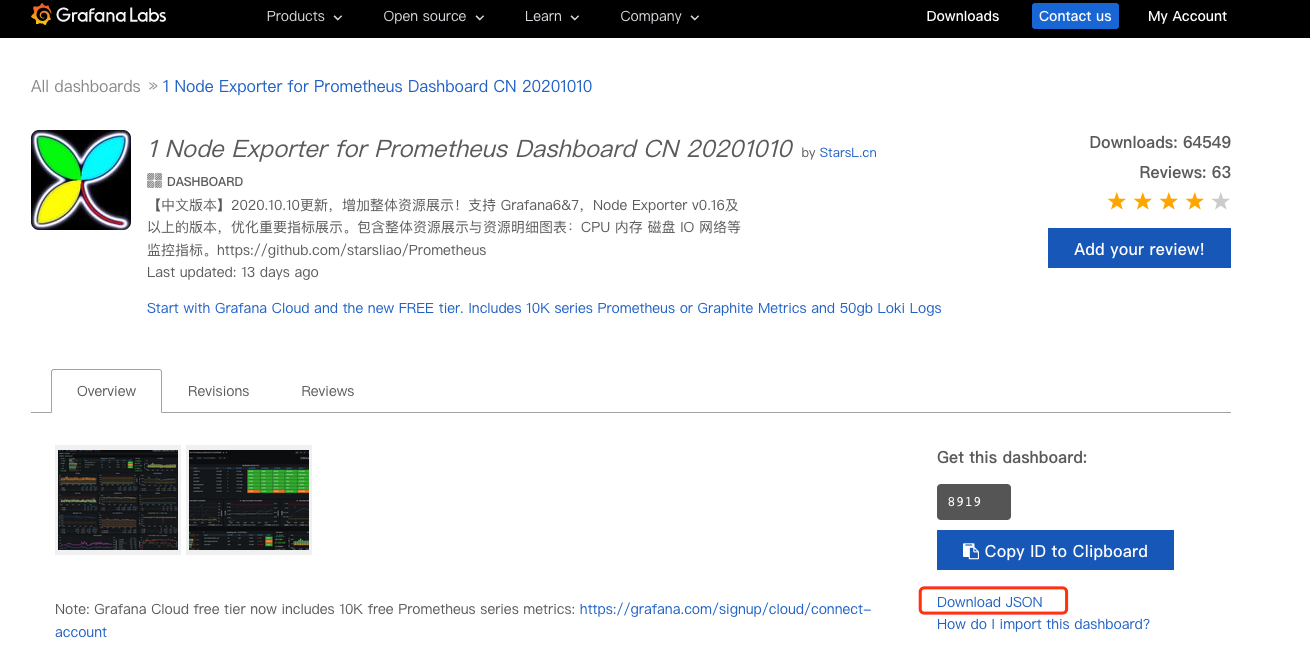Image resolution: width=1310 pixels, height=652 pixels.
Task: Expand the Learn menu
Action: pos(552,16)
